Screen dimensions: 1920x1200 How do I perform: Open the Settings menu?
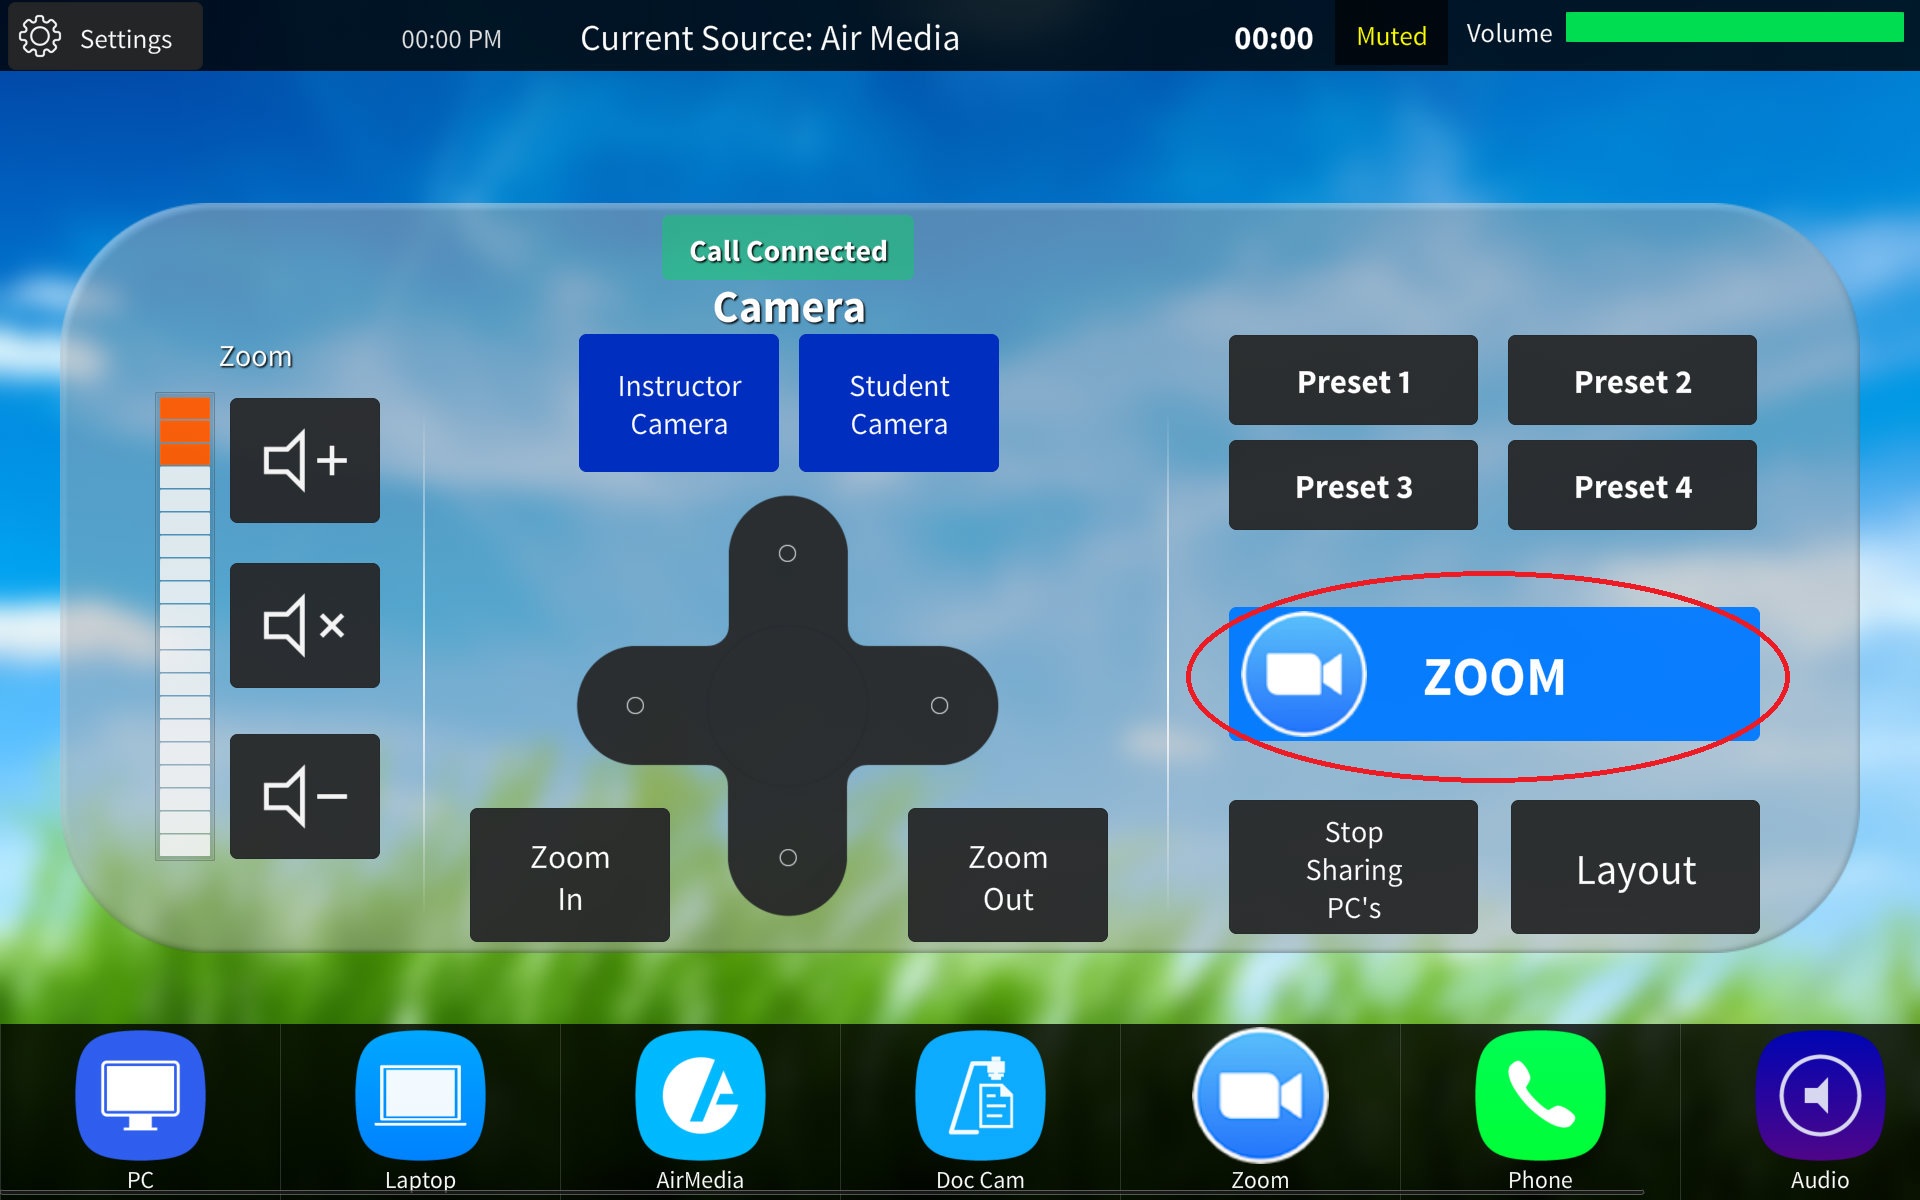click(105, 37)
